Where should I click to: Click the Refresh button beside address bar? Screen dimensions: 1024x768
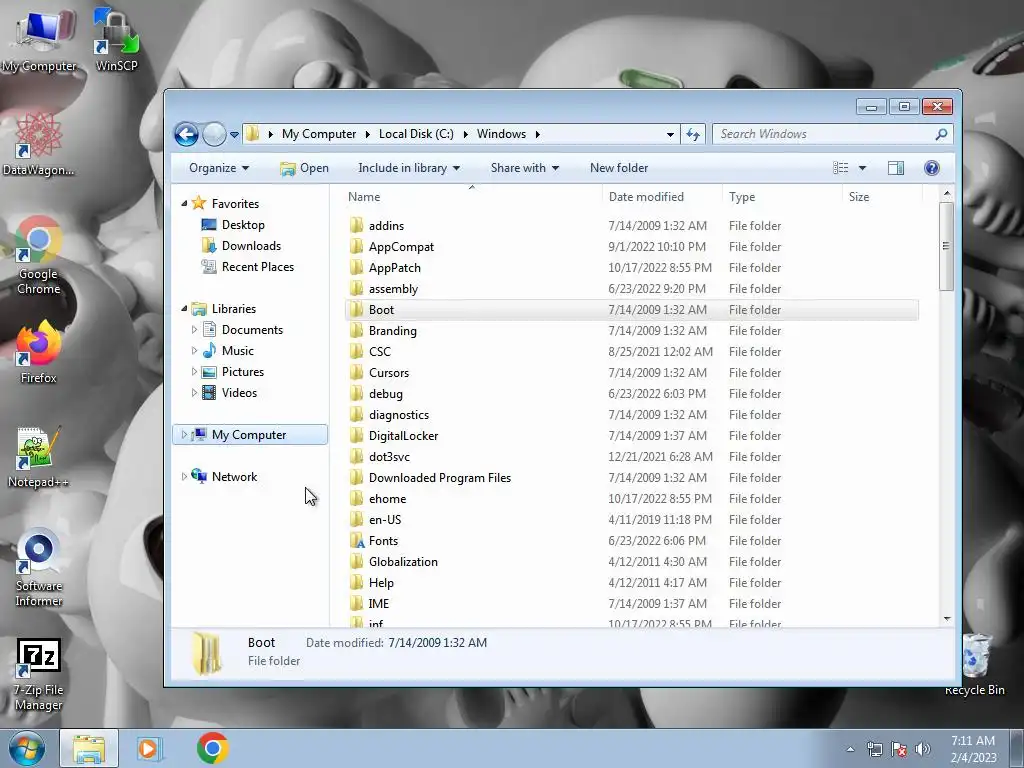point(693,135)
